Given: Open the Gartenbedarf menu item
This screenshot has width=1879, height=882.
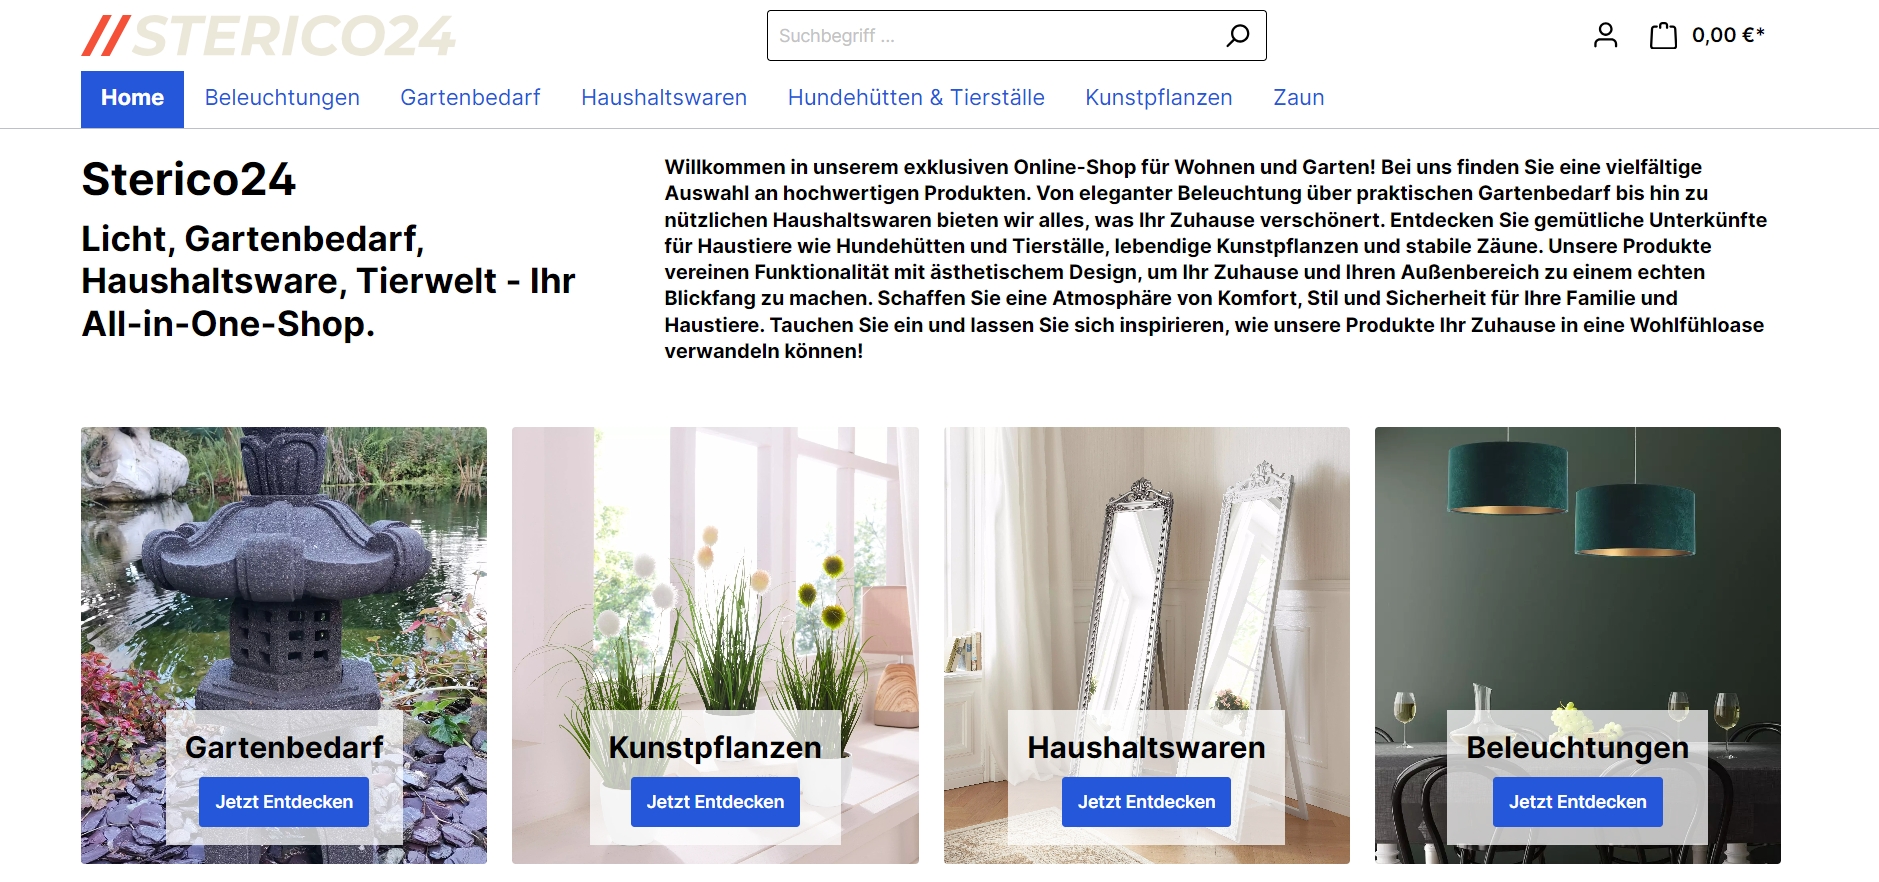Looking at the screenshot, I should coord(470,98).
